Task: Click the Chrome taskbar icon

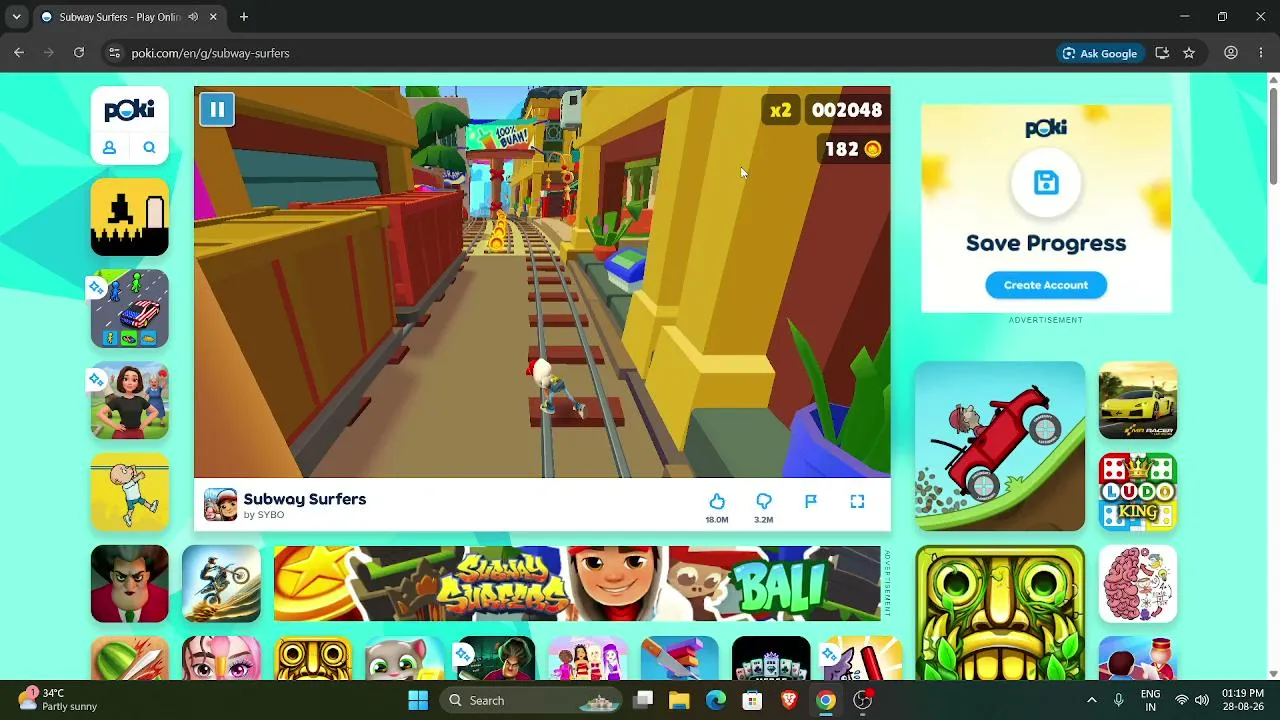Action: 826,700
